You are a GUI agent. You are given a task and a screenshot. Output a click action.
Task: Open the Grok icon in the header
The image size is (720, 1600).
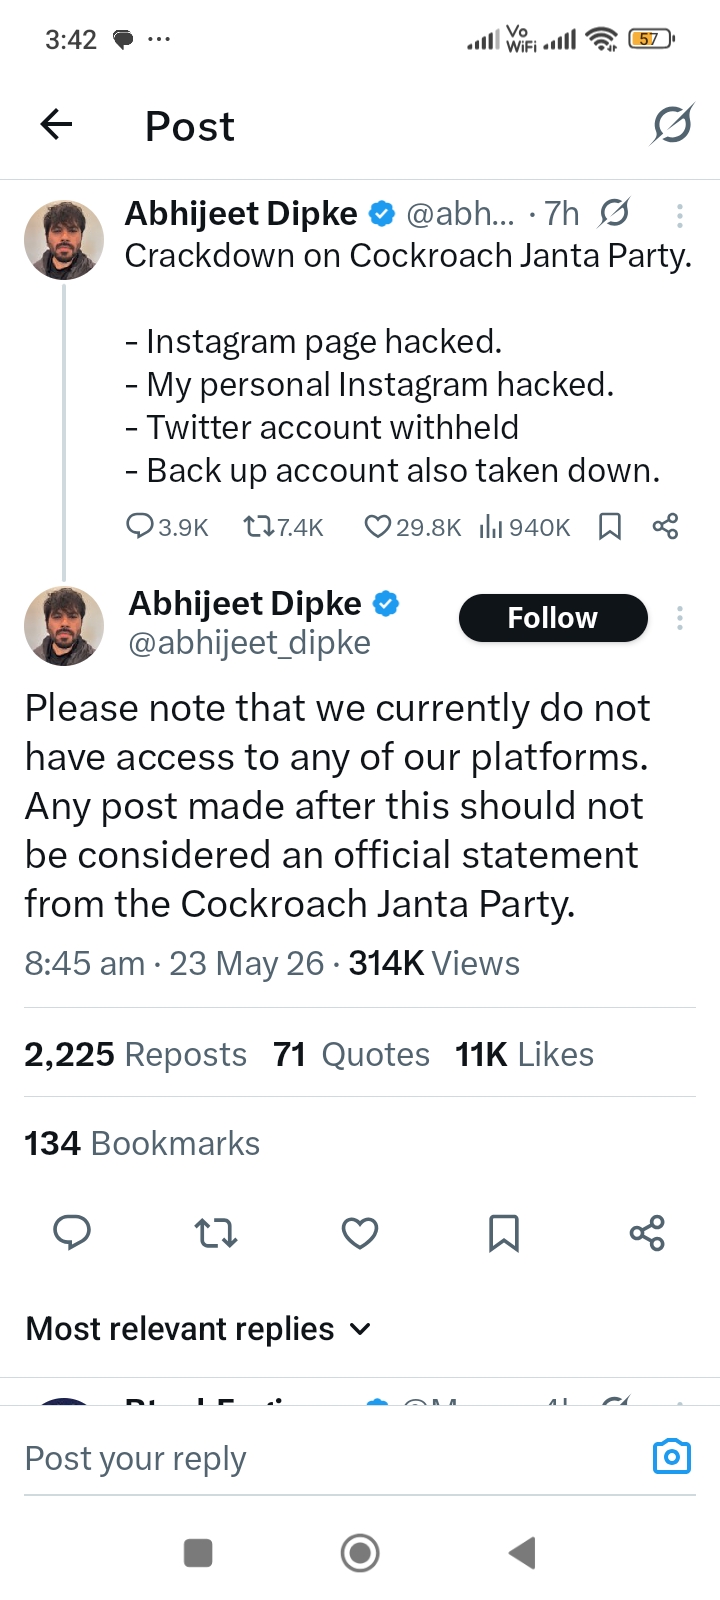[x=672, y=125]
